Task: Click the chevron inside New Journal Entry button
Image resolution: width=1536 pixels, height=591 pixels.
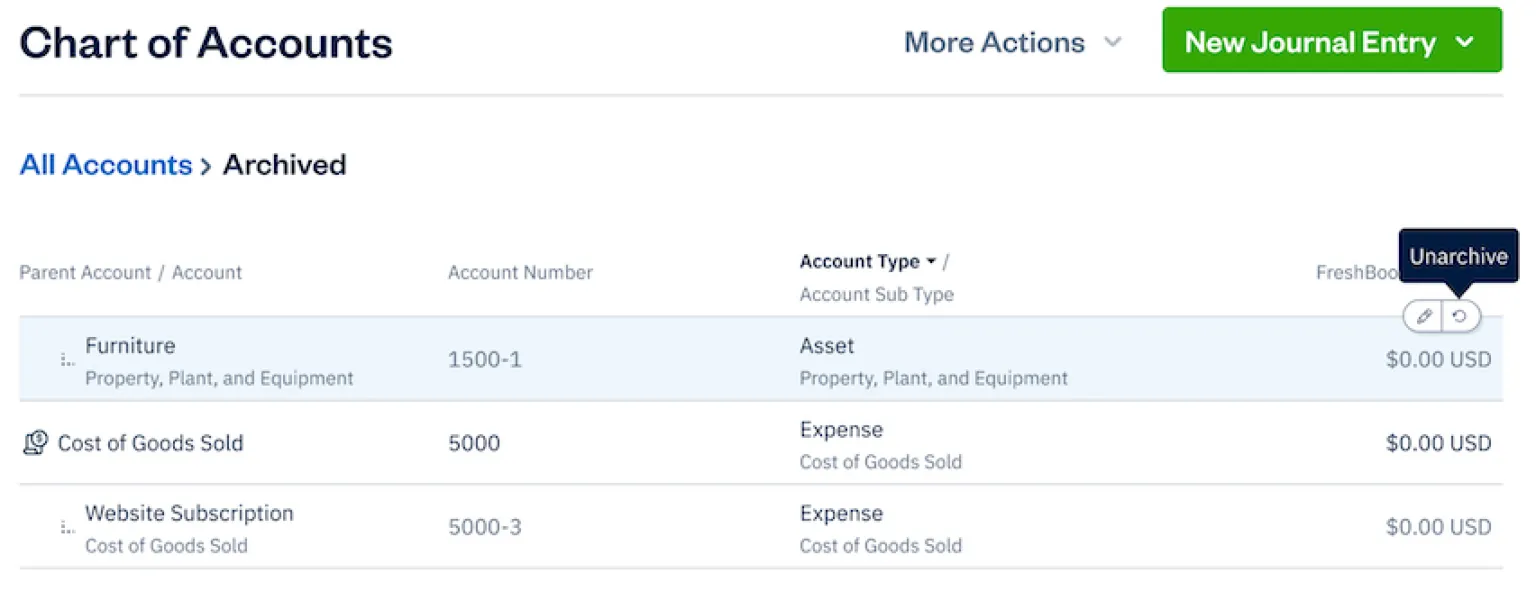Action: pos(1466,42)
